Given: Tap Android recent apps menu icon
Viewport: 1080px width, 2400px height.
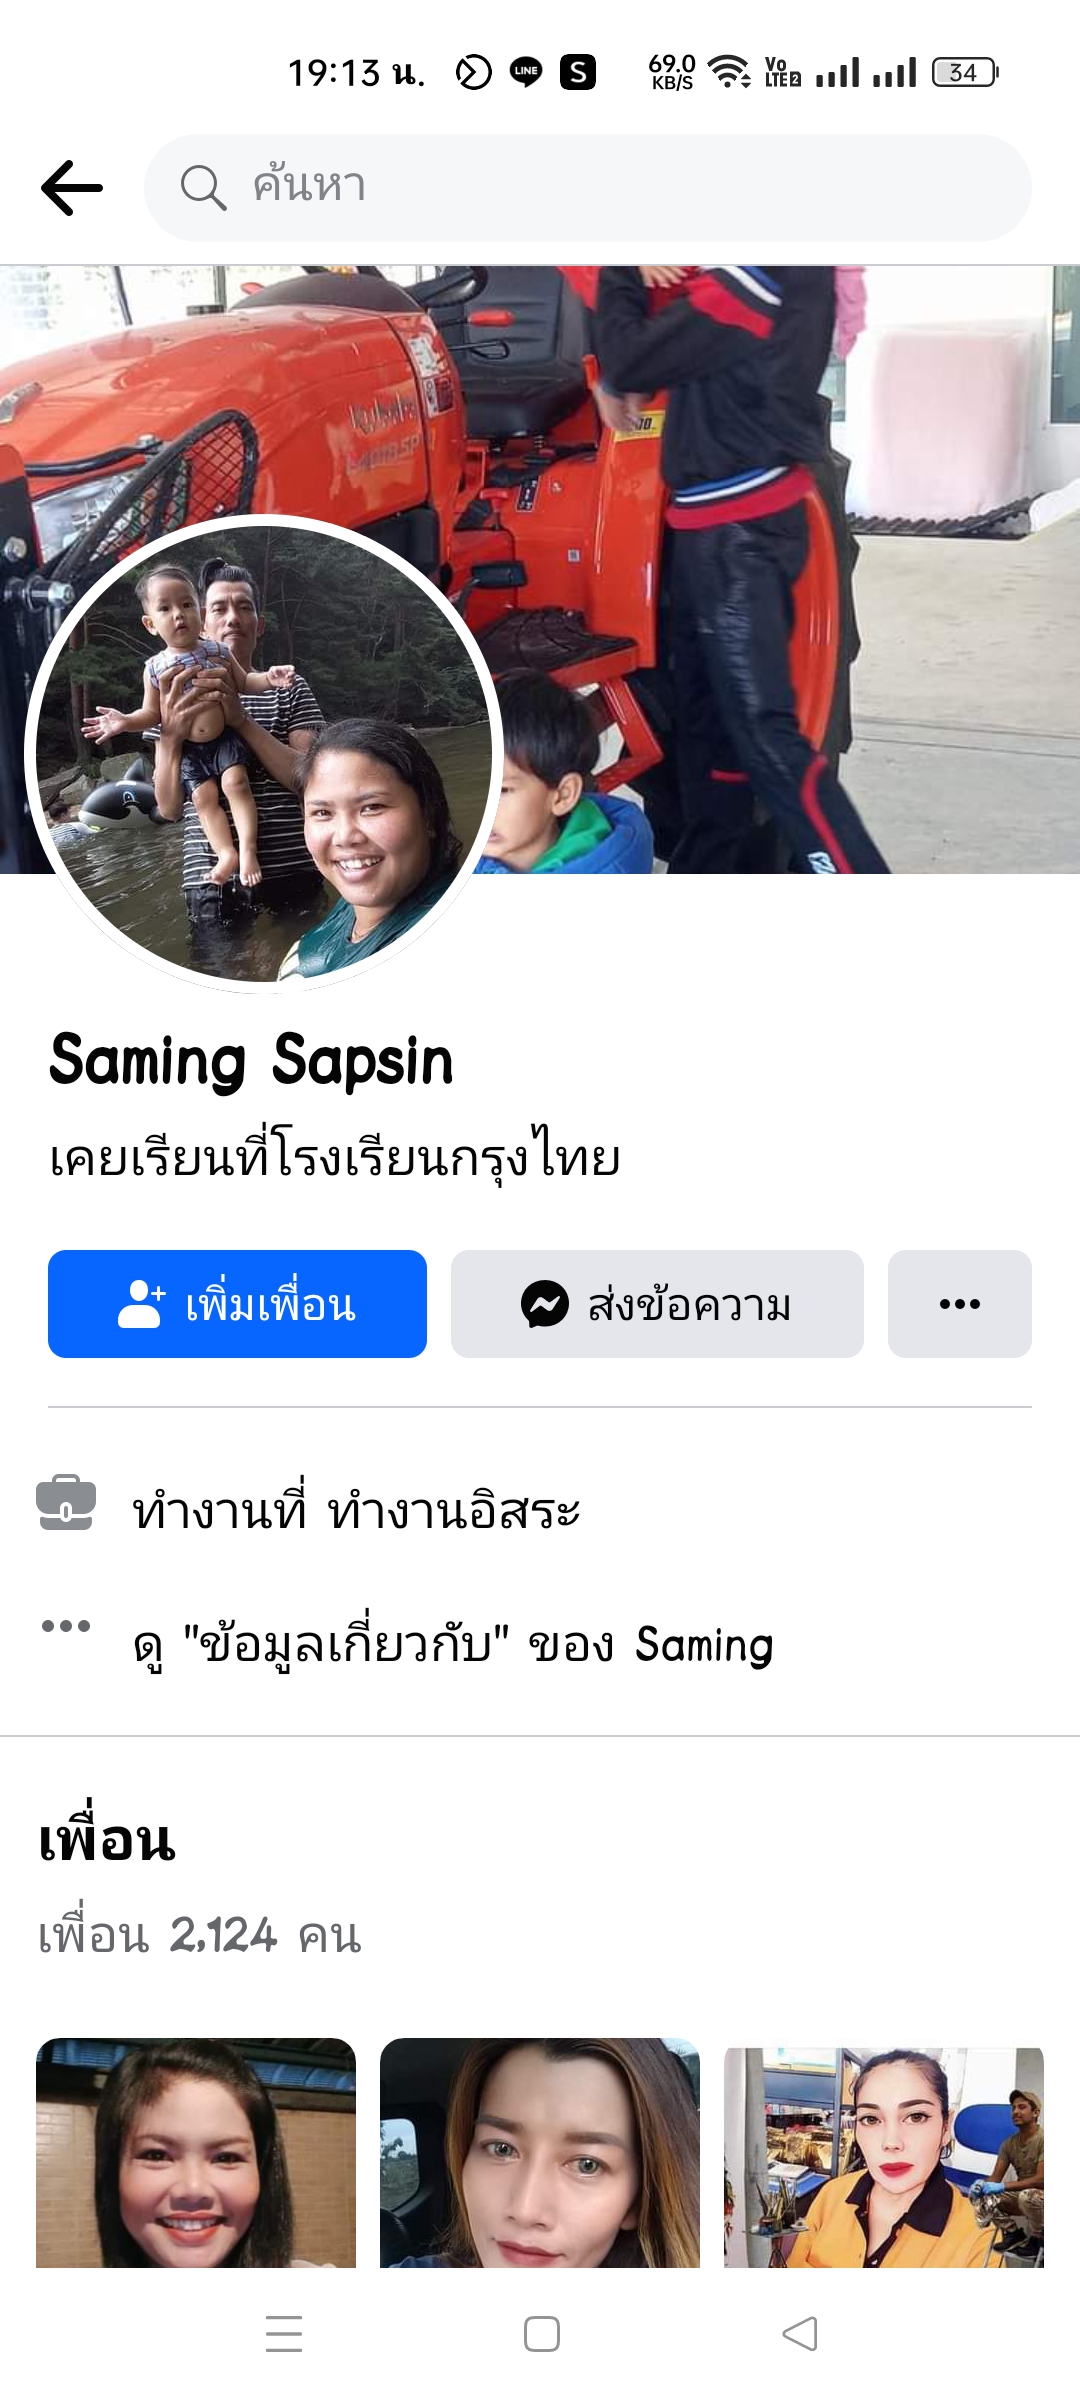Looking at the screenshot, I should tap(284, 2334).
